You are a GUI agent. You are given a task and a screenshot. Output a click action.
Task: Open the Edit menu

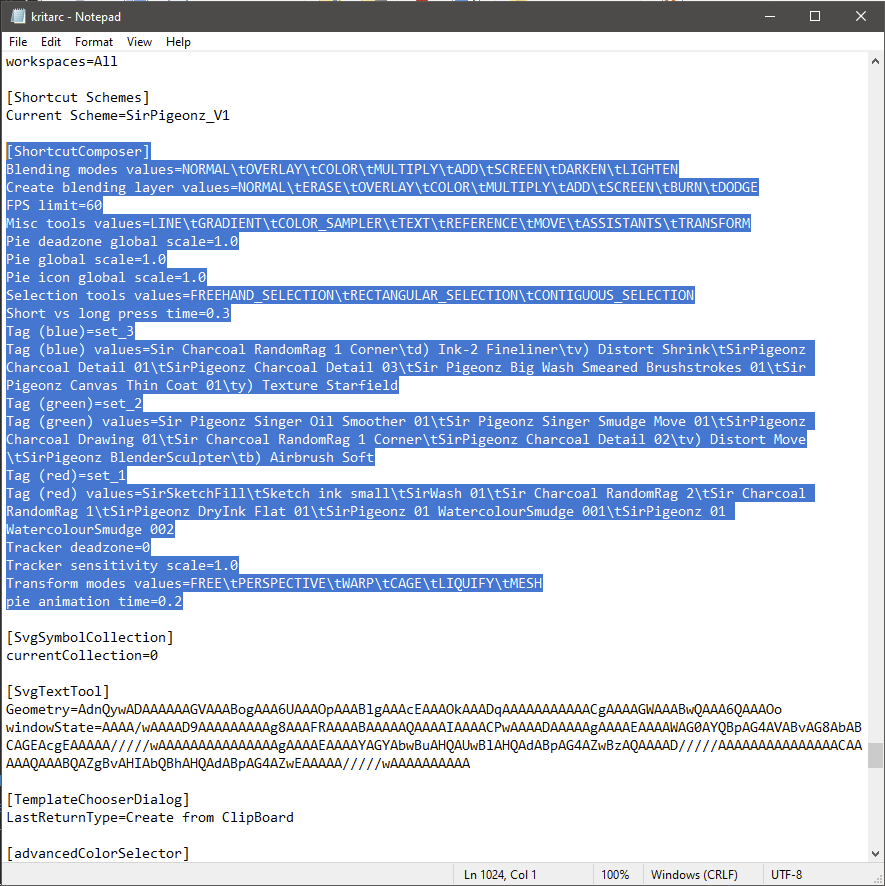50,42
